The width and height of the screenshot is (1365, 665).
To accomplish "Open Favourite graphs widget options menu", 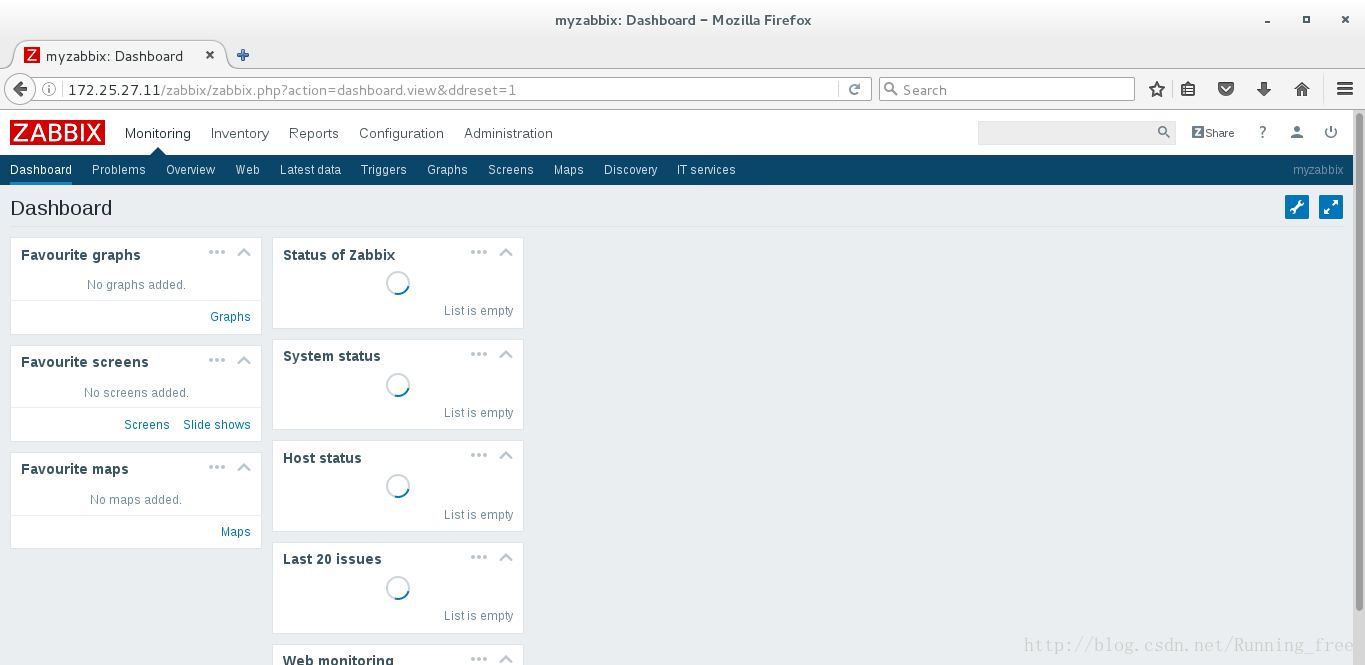I will click(x=217, y=252).
